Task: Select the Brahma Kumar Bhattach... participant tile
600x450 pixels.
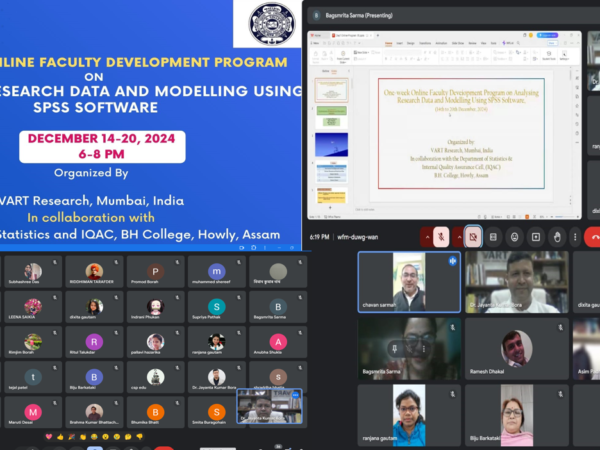Action: (94, 412)
